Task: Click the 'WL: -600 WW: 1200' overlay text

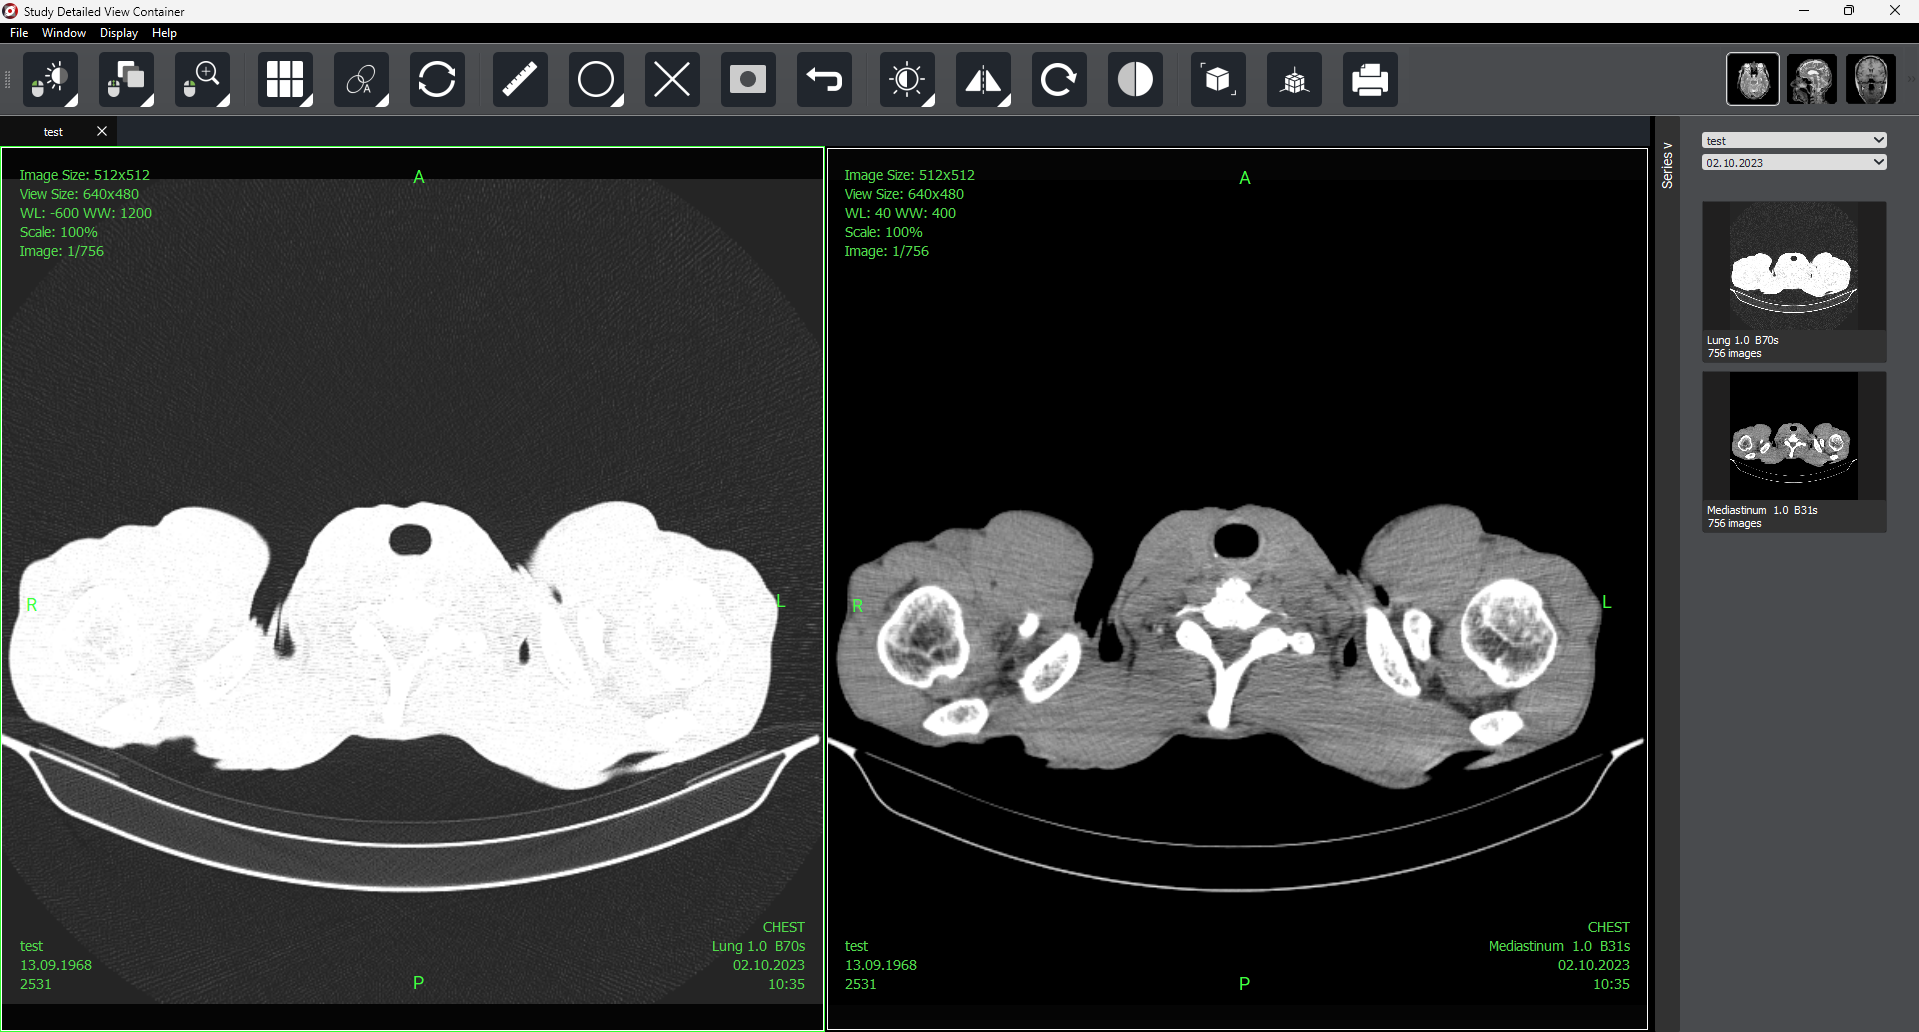Action: tap(86, 213)
